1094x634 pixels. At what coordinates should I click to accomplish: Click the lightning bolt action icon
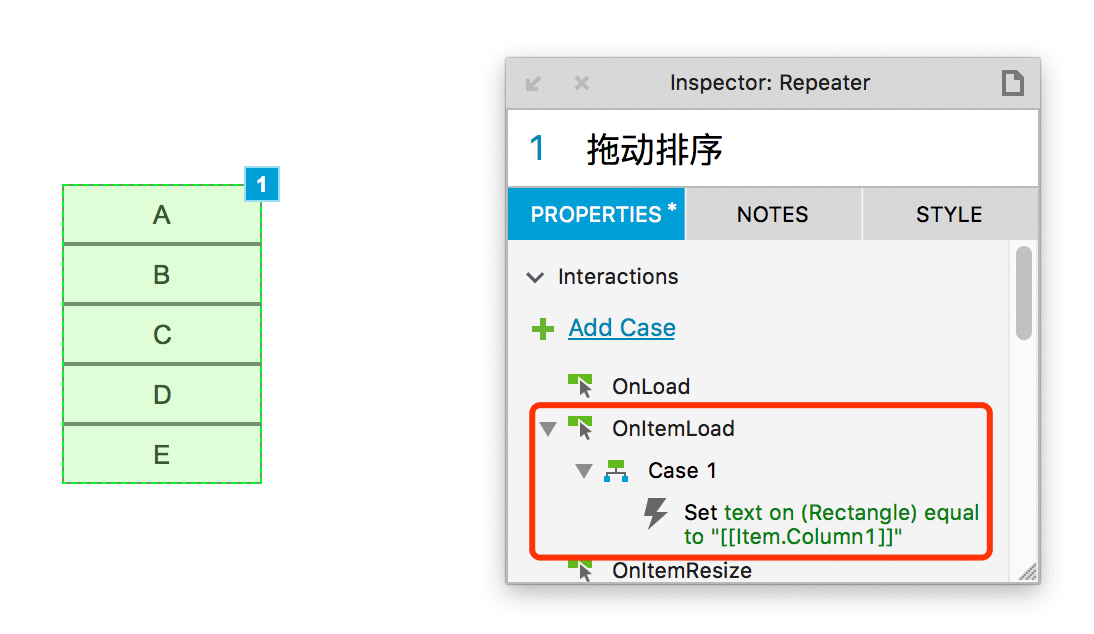tap(655, 513)
